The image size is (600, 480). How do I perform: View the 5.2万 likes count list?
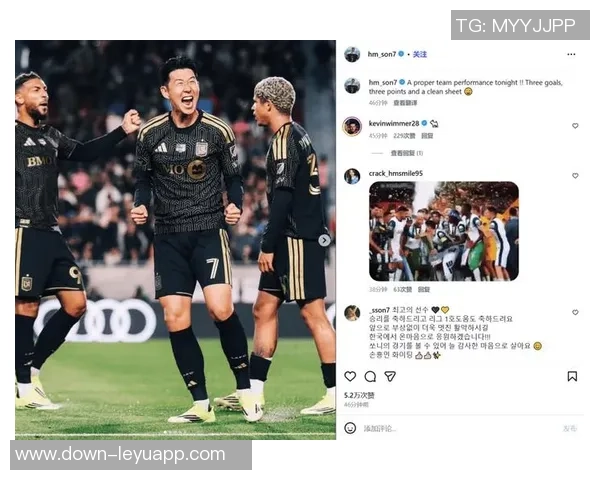pos(359,395)
